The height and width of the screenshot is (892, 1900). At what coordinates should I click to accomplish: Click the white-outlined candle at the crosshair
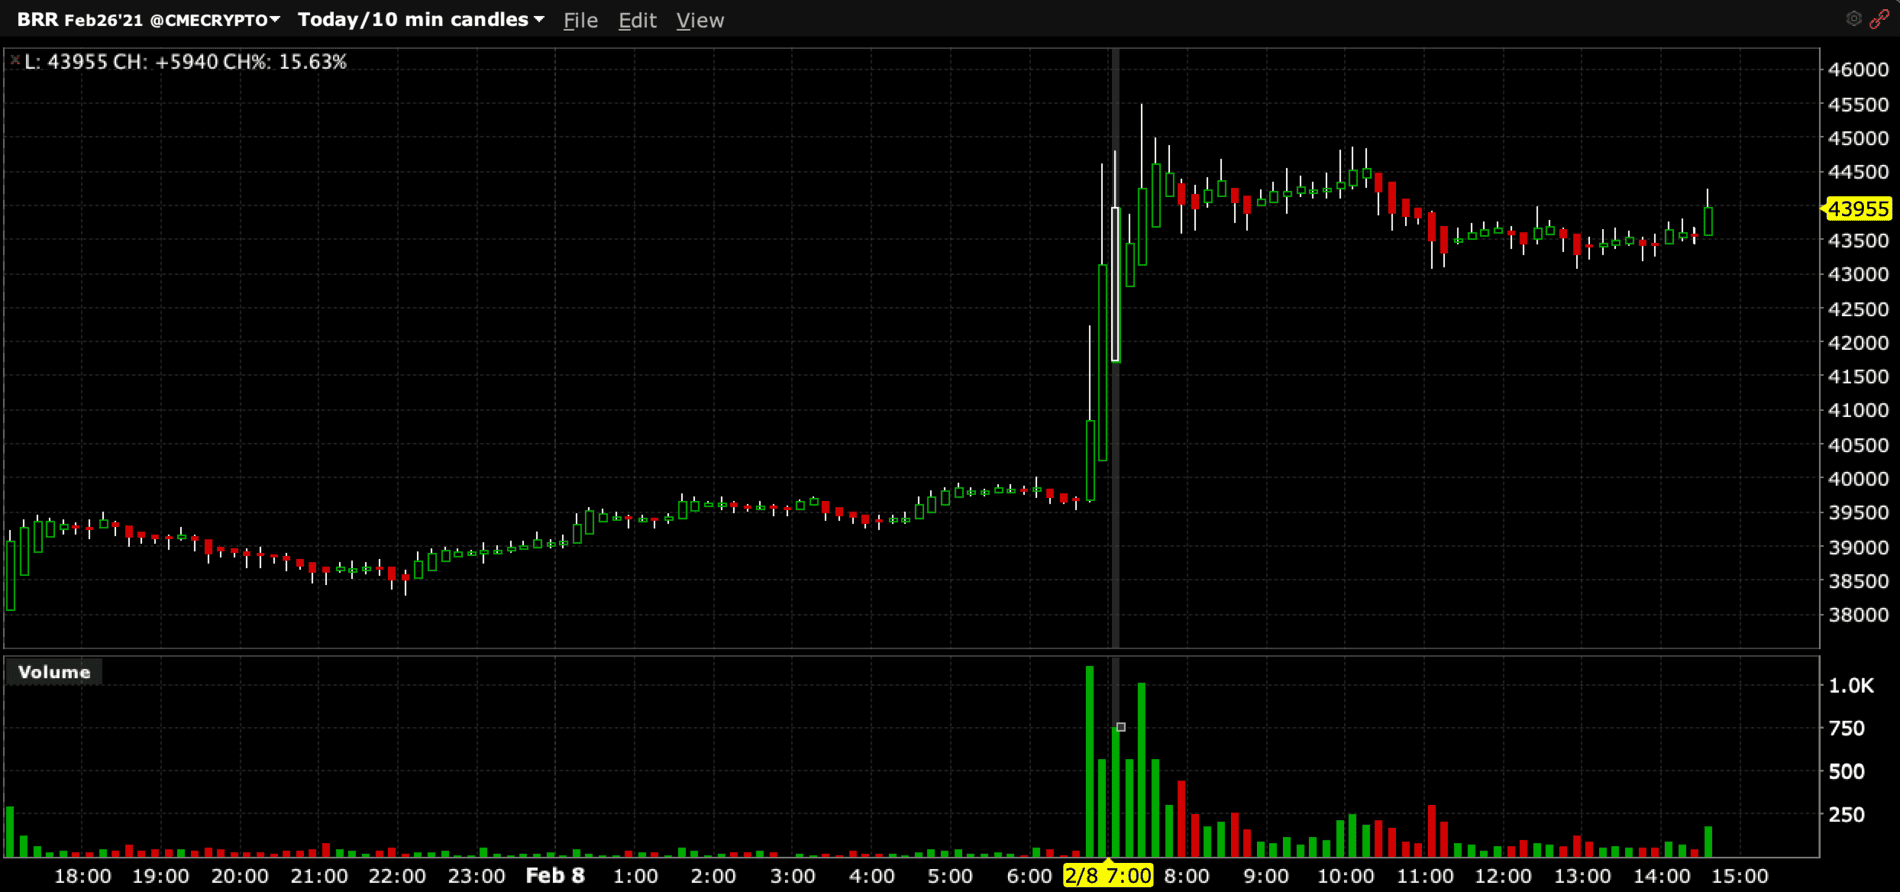click(x=1116, y=285)
